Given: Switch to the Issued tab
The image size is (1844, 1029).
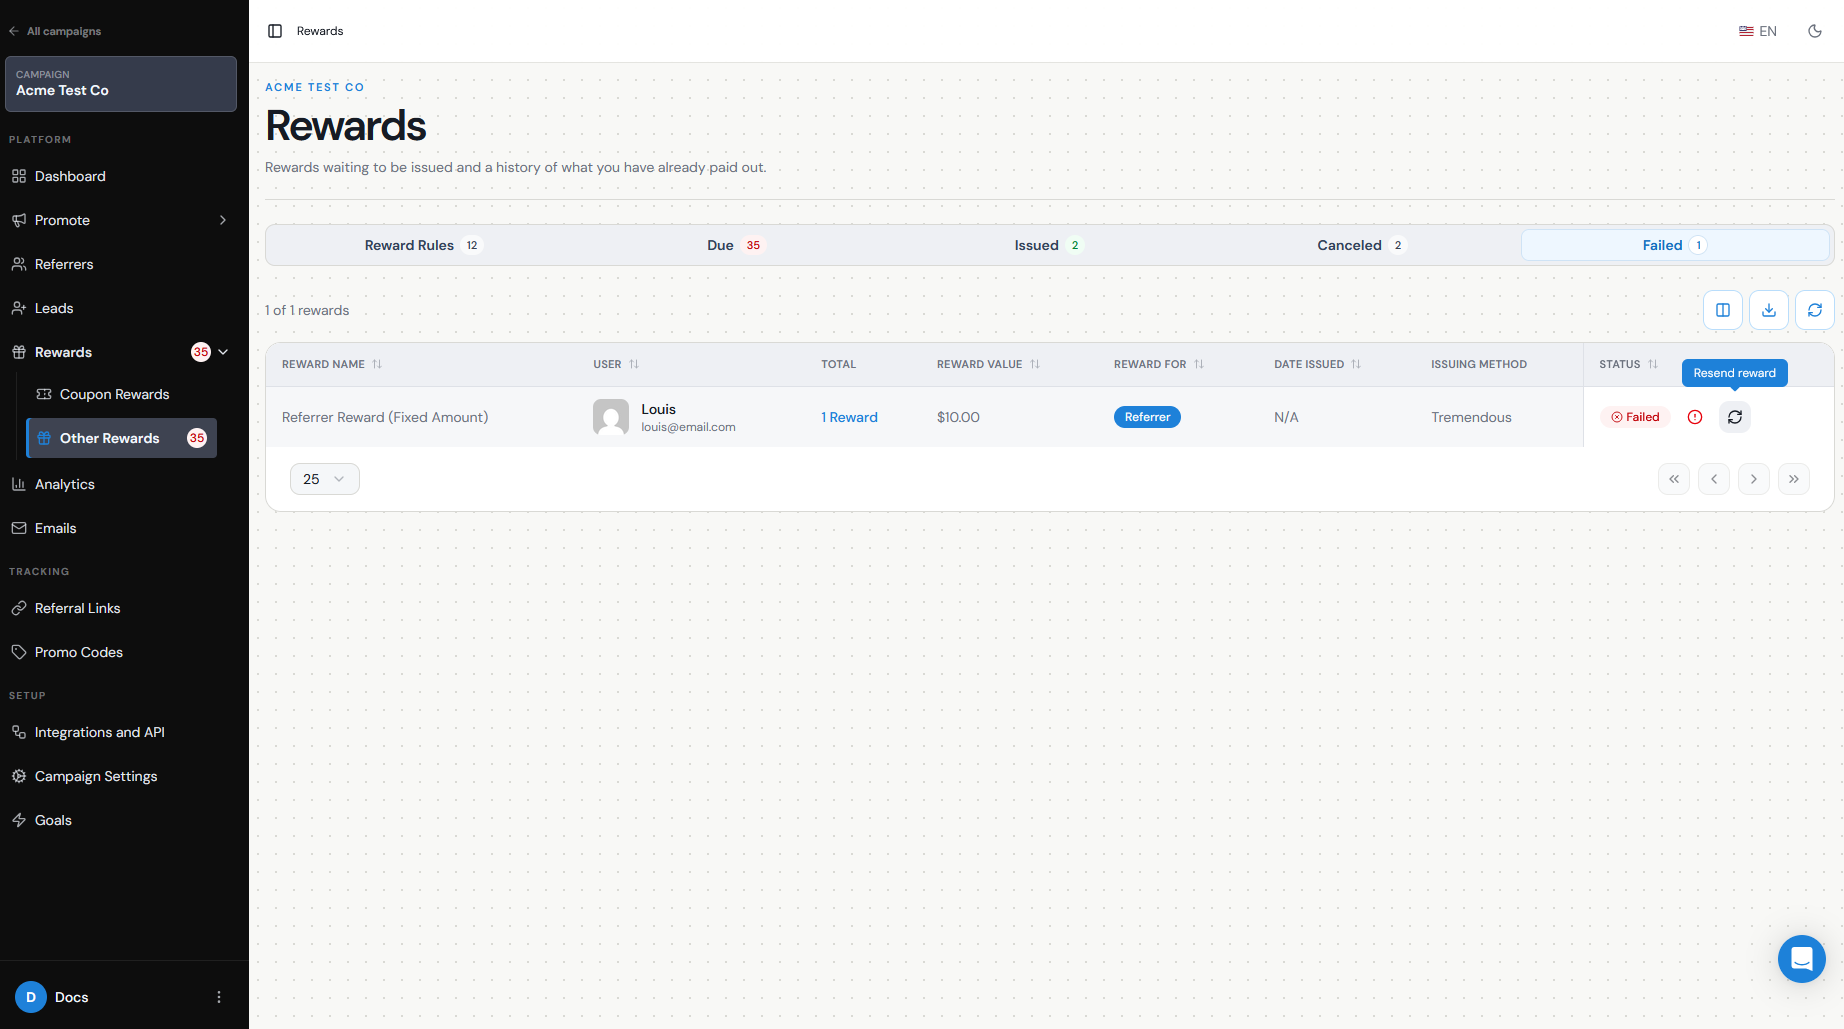Looking at the screenshot, I should 1047,245.
